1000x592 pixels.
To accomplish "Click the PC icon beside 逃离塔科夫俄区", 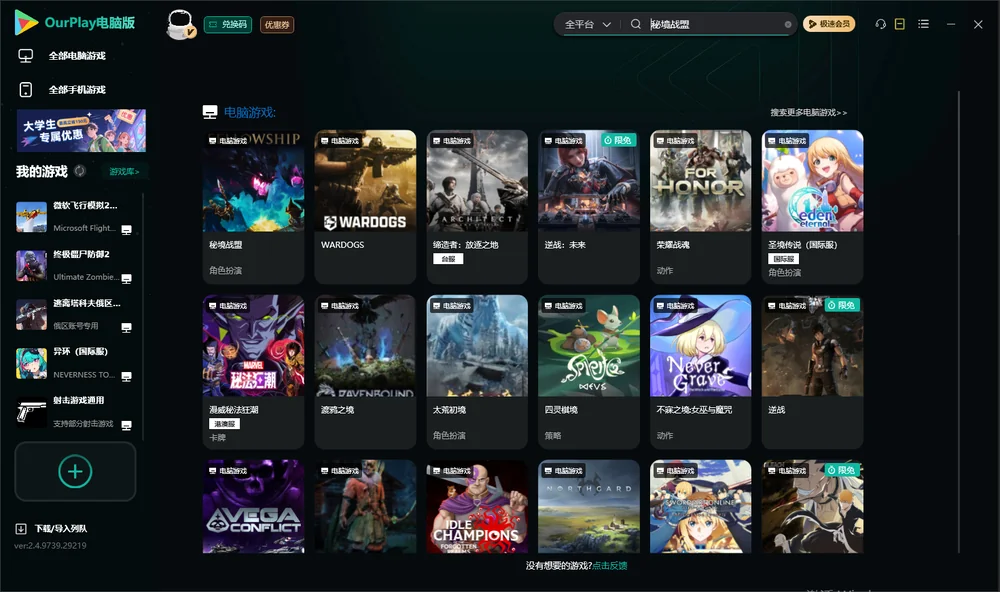I will (127, 328).
